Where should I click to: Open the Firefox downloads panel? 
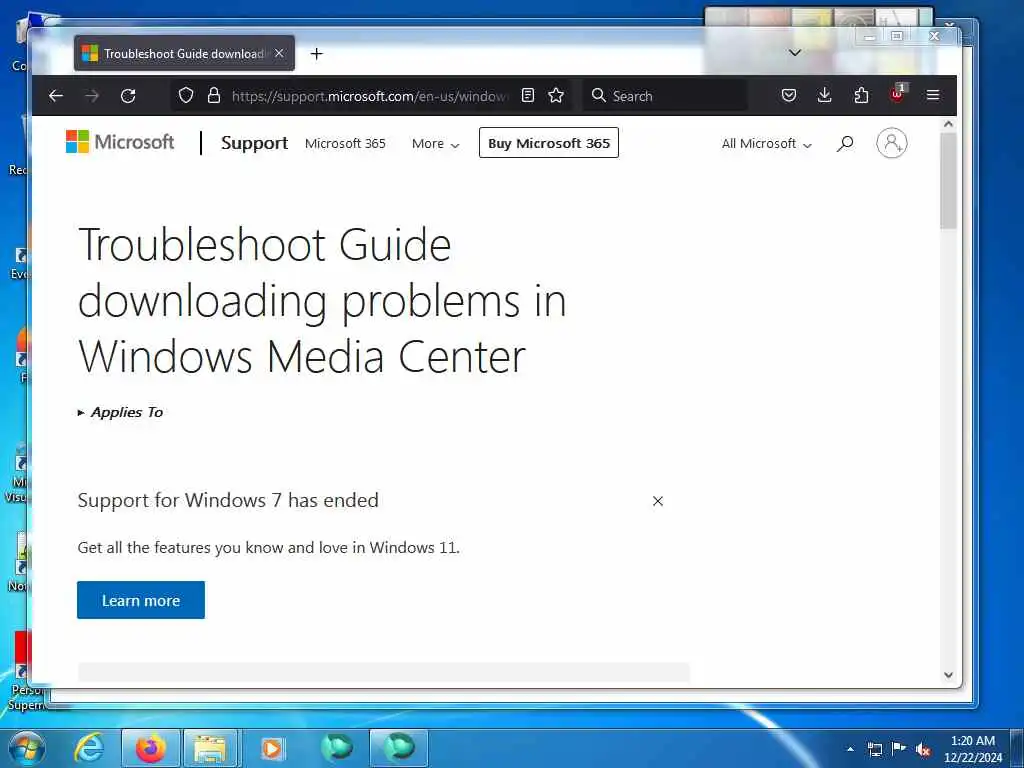tap(825, 96)
